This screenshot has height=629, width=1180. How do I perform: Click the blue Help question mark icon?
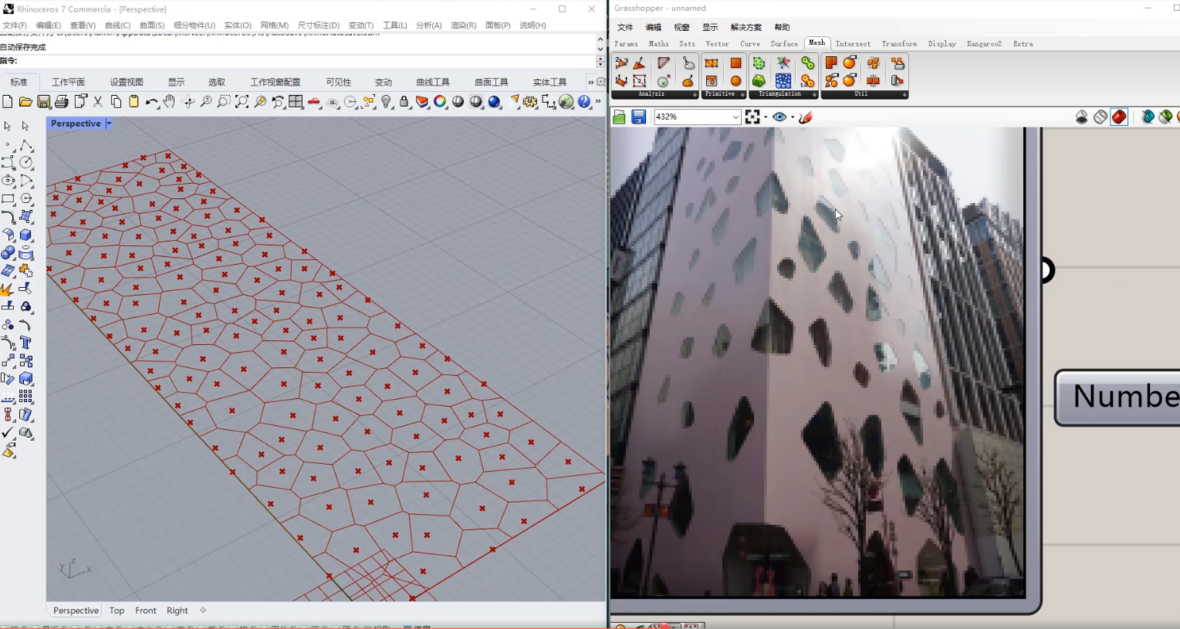pyautogui.click(x=584, y=102)
